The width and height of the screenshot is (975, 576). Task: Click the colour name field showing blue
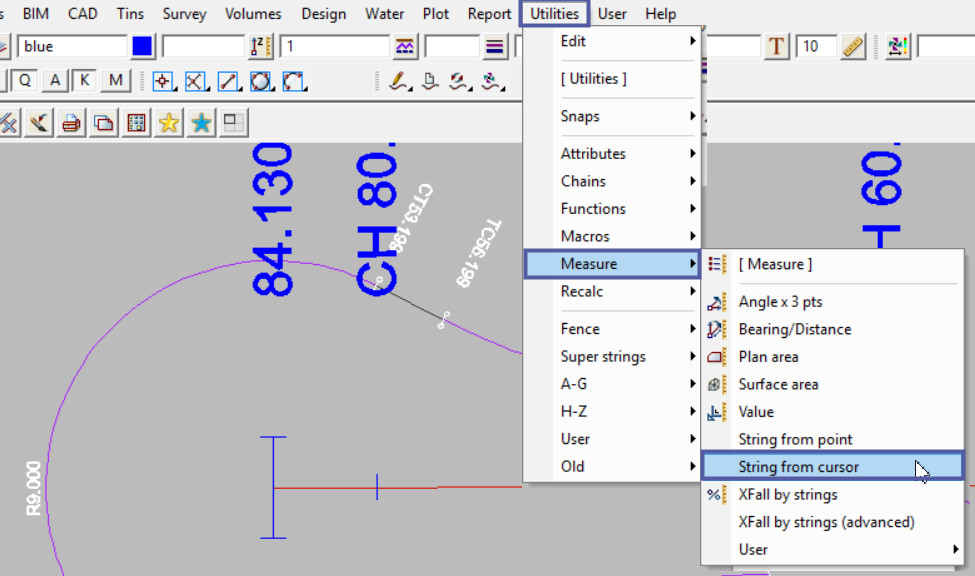point(70,47)
